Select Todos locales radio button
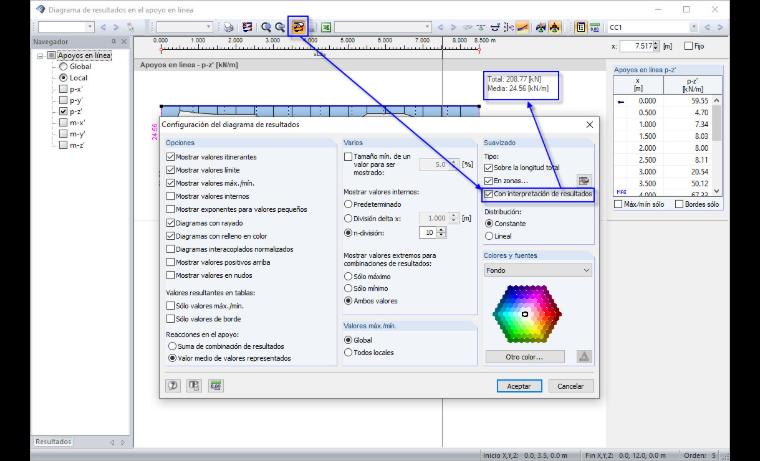The height and width of the screenshot is (461, 760). (x=348, y=352)
